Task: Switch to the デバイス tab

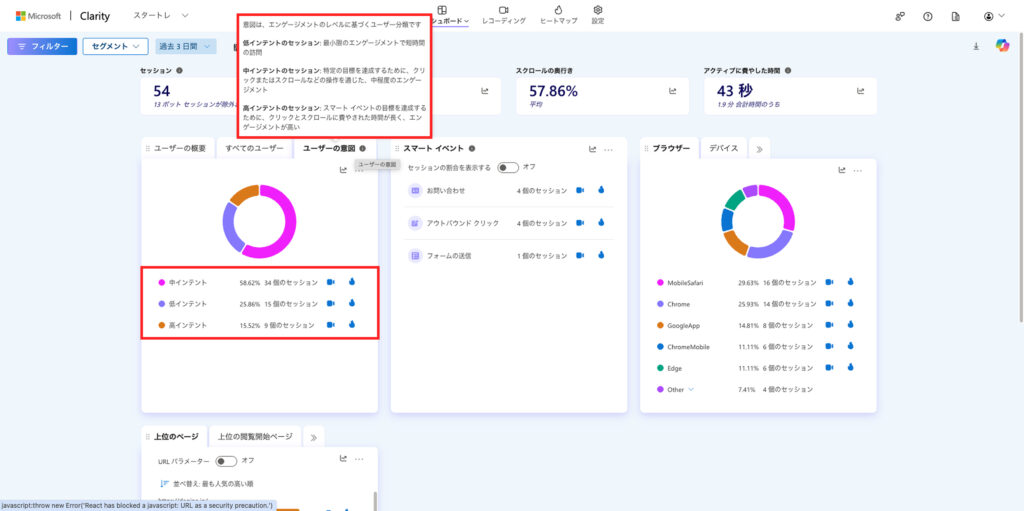Action: tap(723, 148)
